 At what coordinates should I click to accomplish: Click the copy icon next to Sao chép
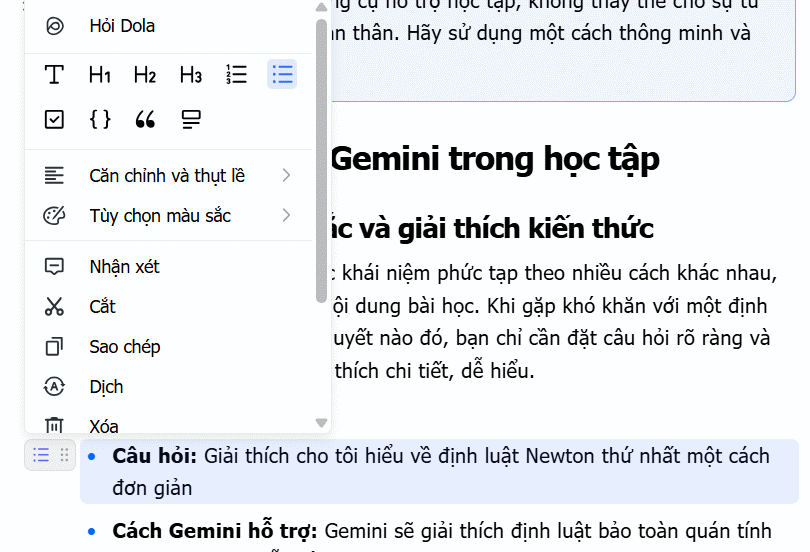click(54, 346)
